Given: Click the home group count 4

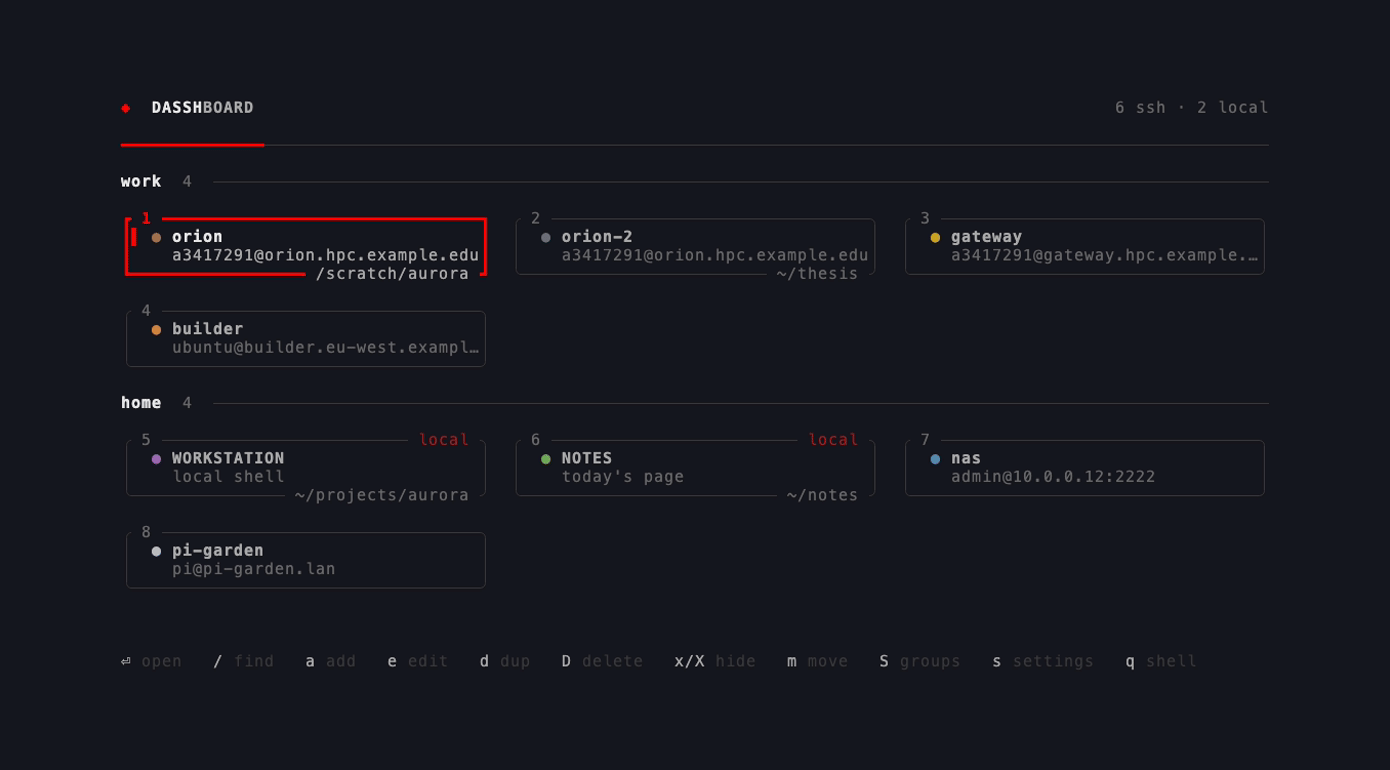Looking at the screenshot, I should tap(187, 402).
